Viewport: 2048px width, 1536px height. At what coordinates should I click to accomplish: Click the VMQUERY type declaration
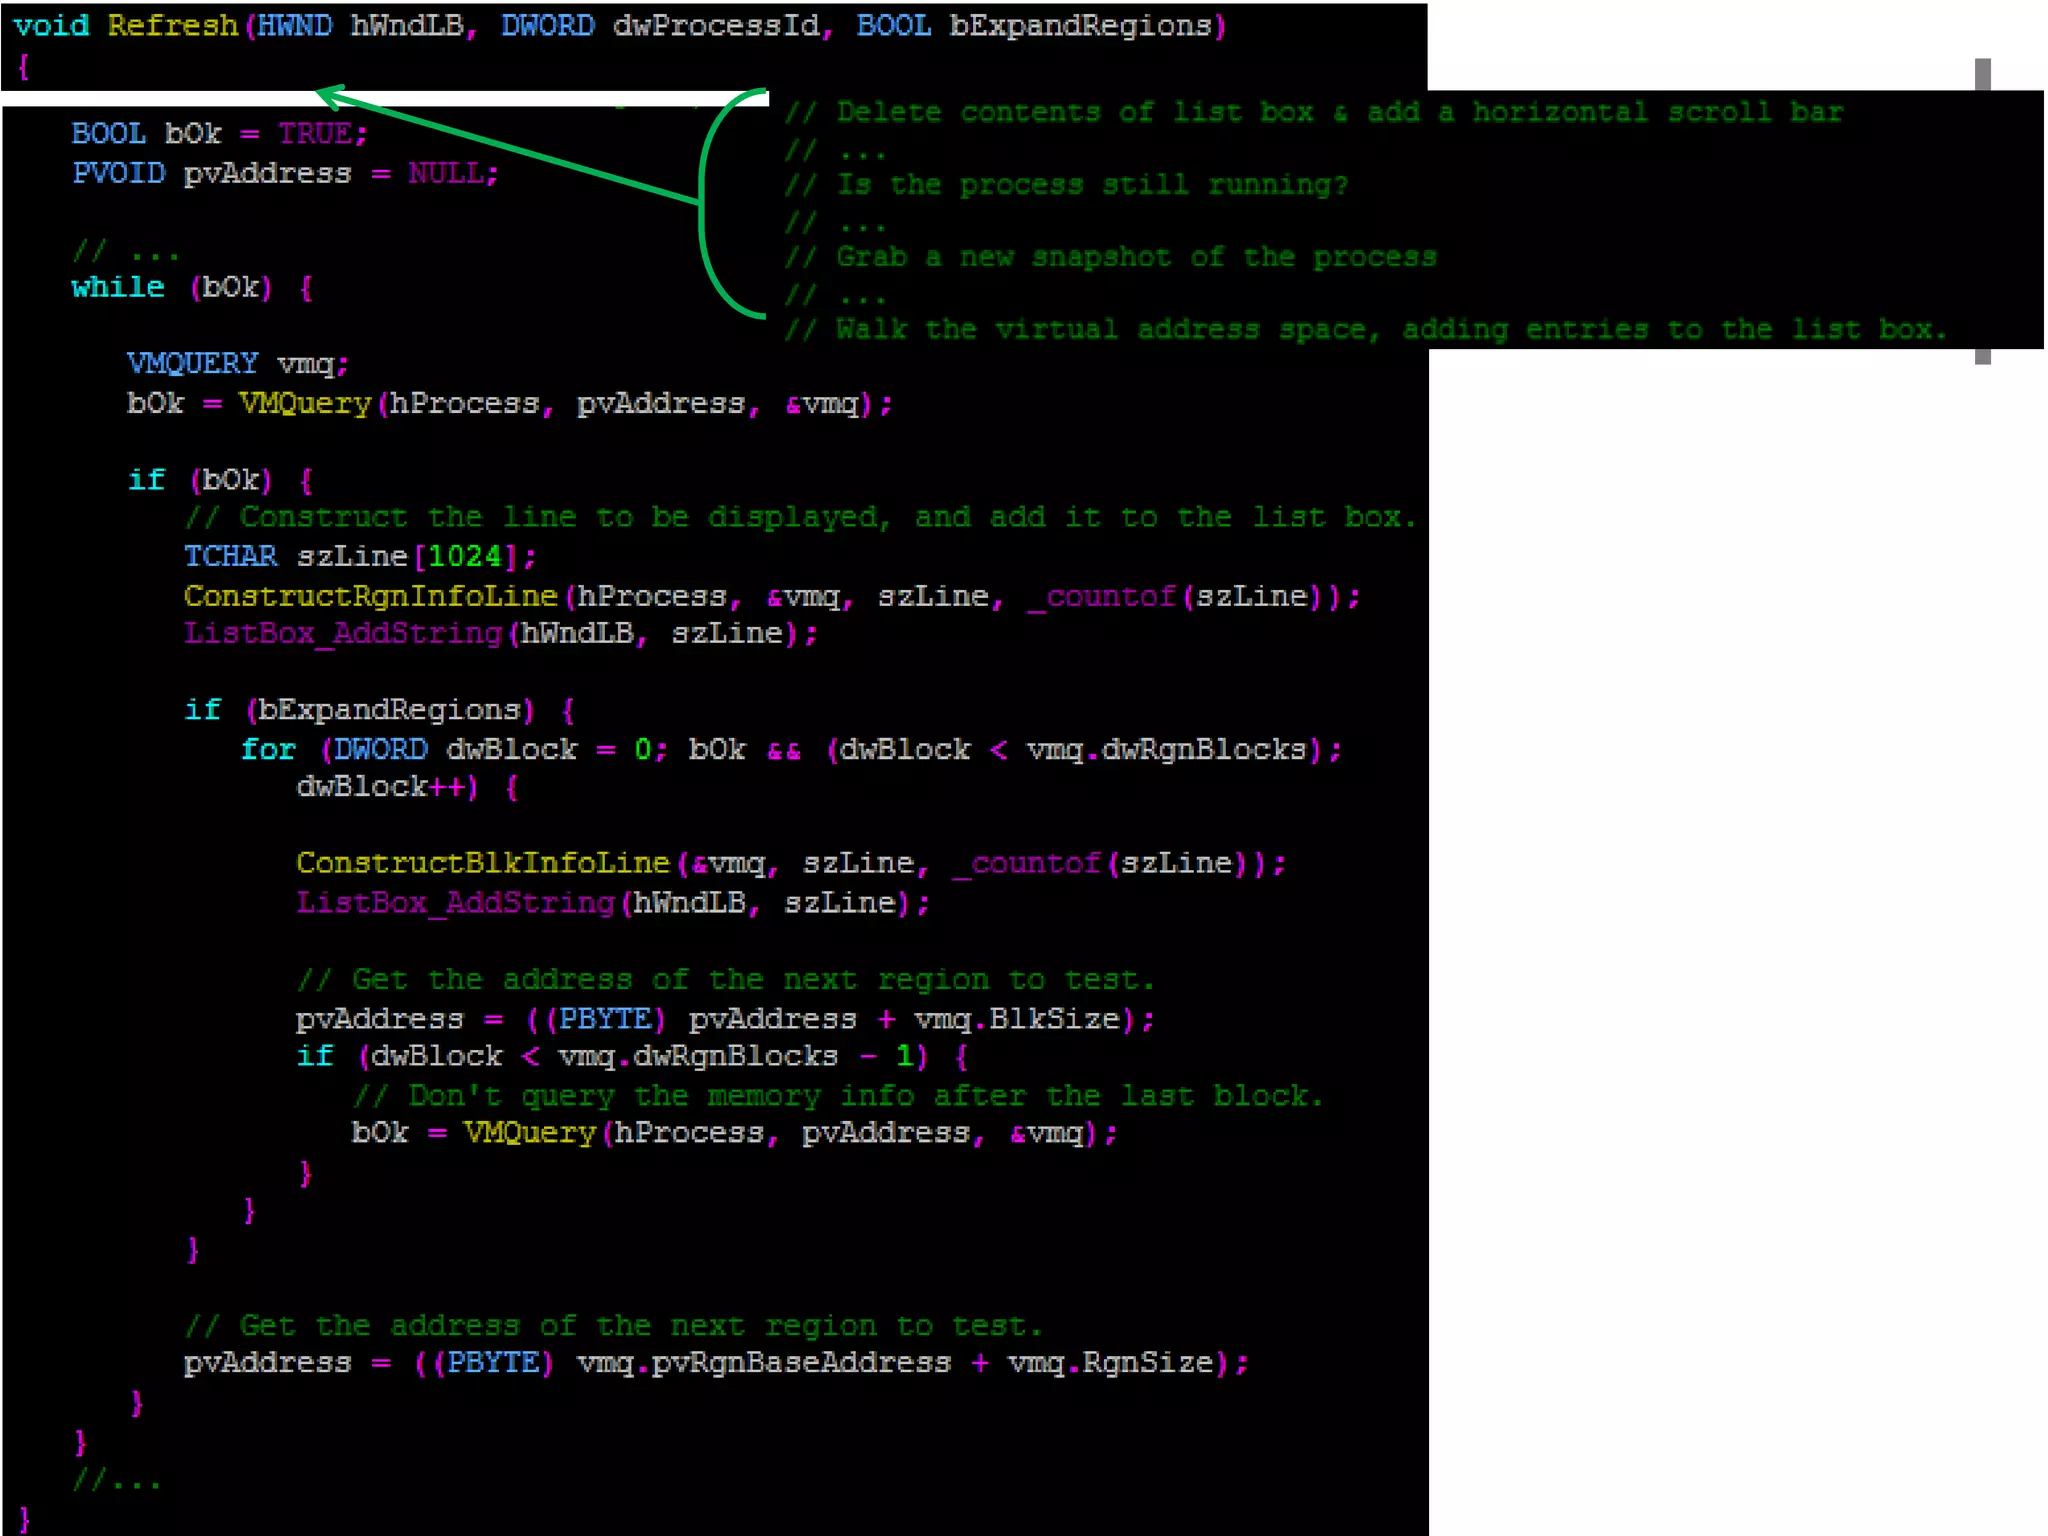click(192, 364)
